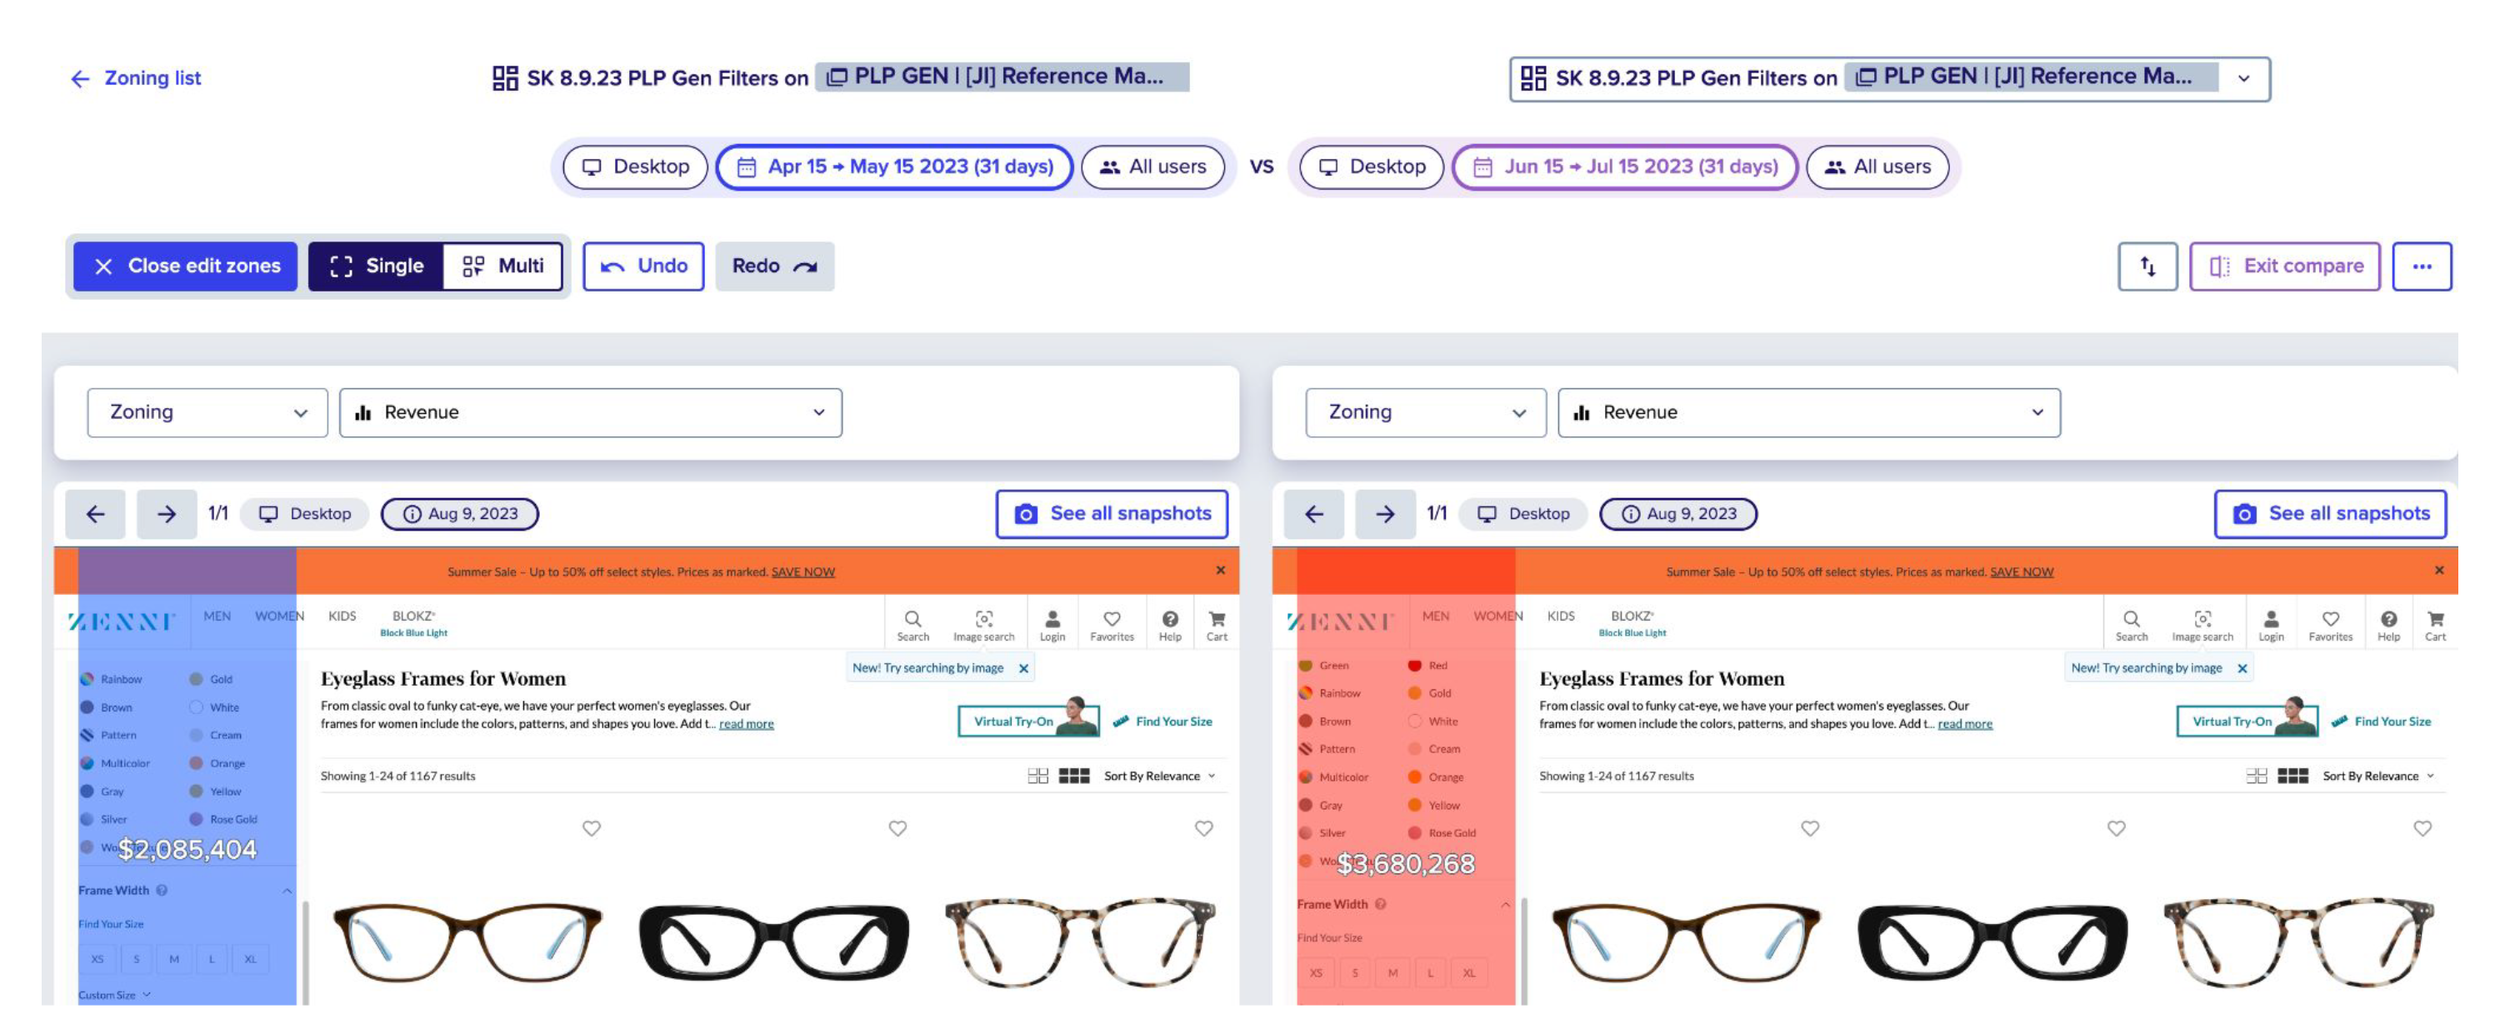The width and height of the screenshot is (2500, 1033).
Task: Go back to Zoning list
Action: click(x=135, y=78)
